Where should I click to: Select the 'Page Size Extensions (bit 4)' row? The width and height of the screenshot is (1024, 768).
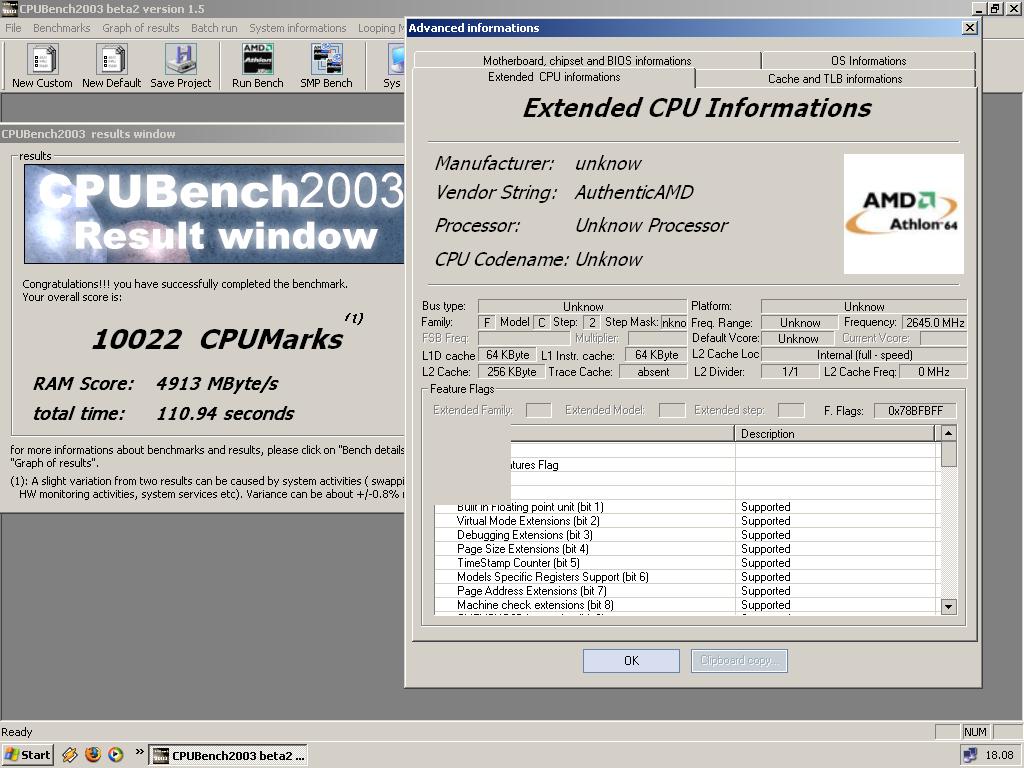pos(685,549)
